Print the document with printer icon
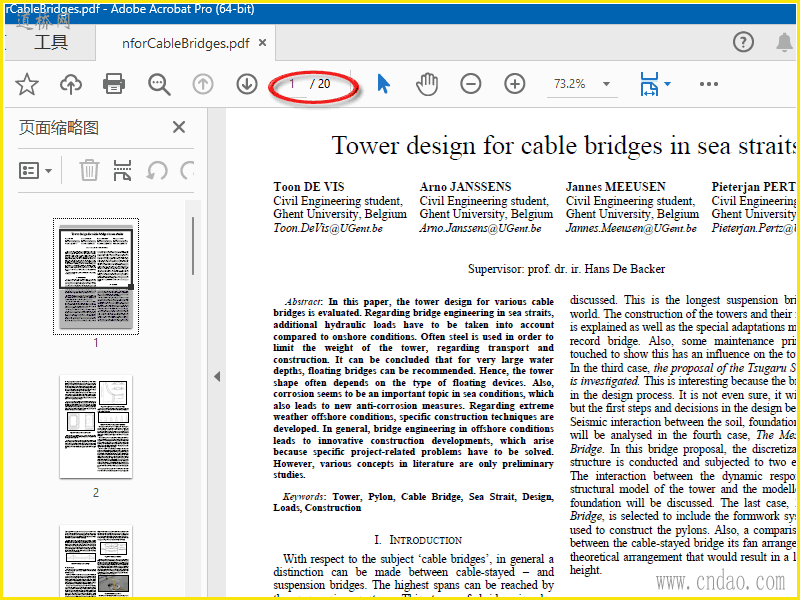 (115, 84)
